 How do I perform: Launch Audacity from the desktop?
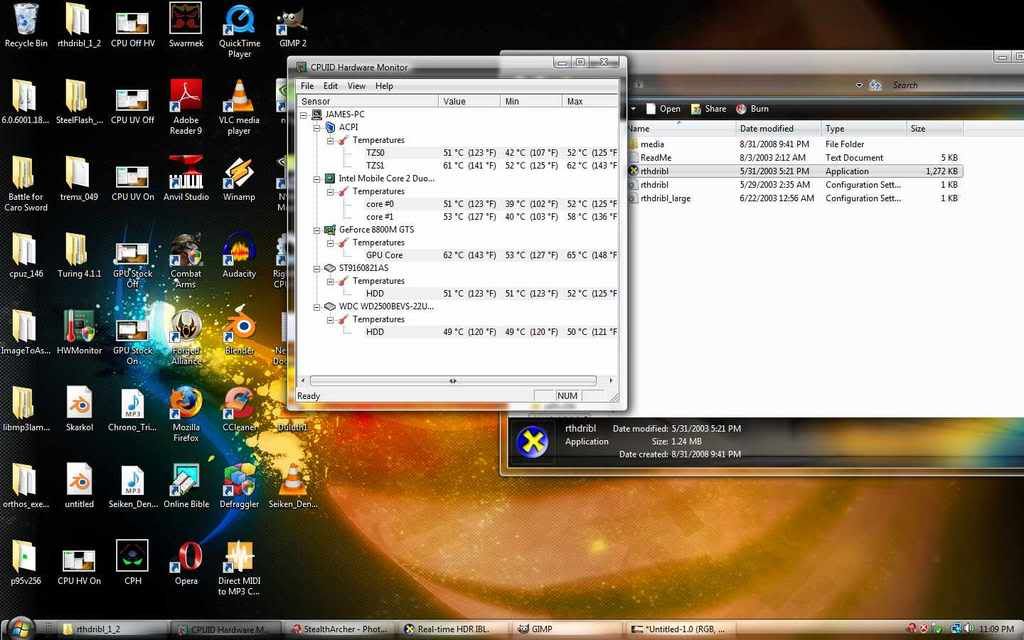(239, 255)
